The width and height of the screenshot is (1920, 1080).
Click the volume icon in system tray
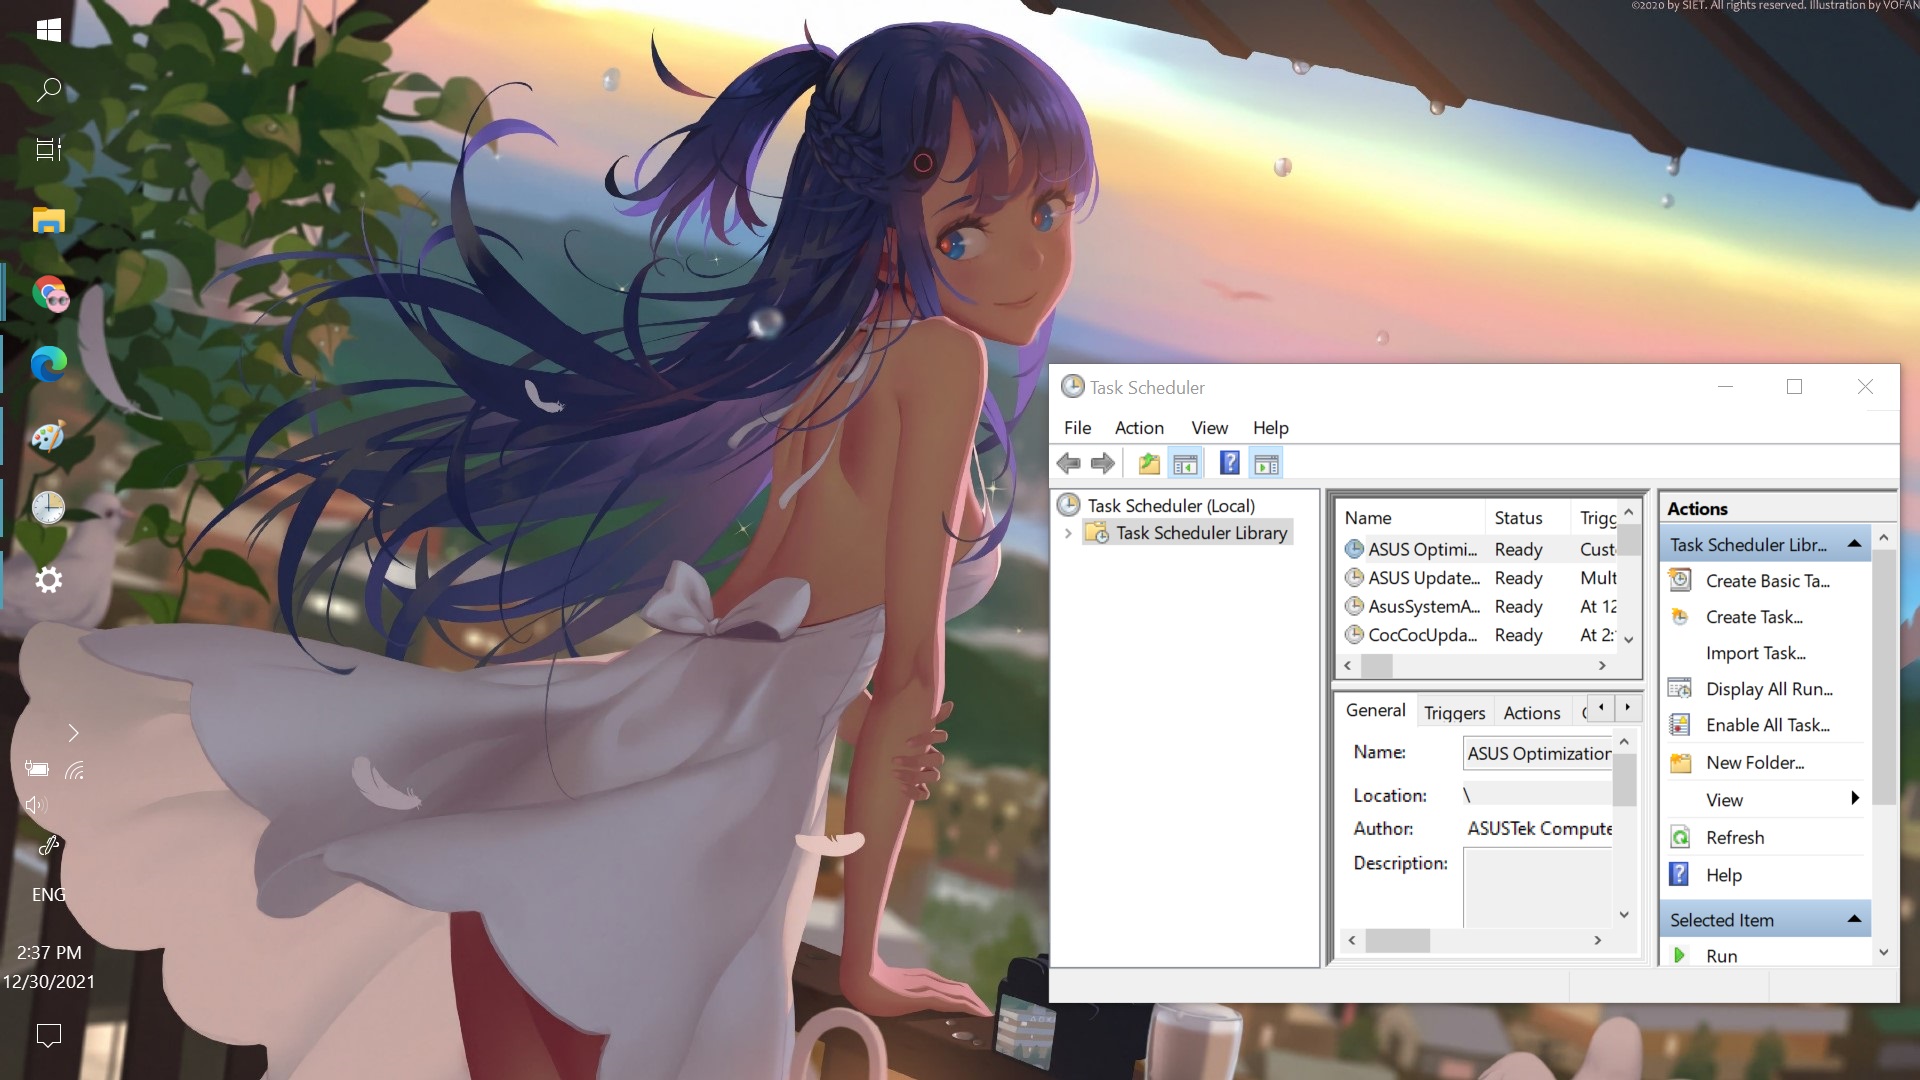tap(36, 805)
